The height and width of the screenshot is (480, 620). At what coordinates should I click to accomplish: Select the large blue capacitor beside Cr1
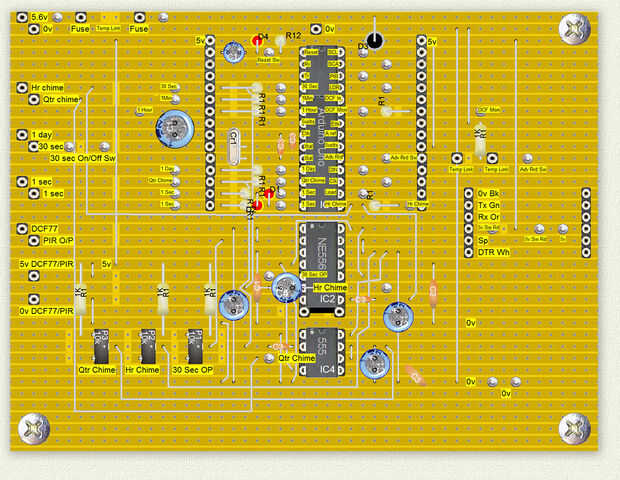point(175,129)
